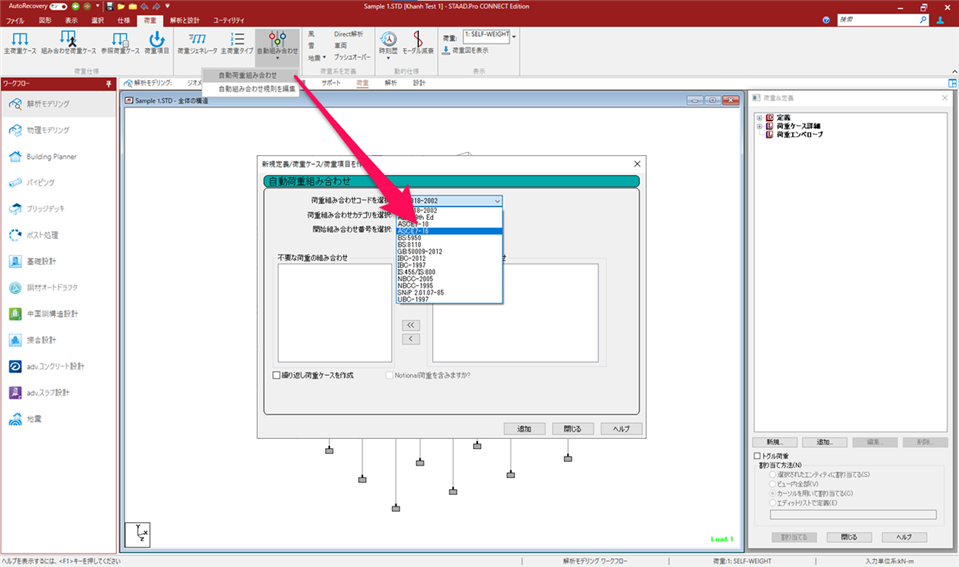
Task: Open the ファイル menu tab
Action: pyautogui.click(x=15, y=20)
